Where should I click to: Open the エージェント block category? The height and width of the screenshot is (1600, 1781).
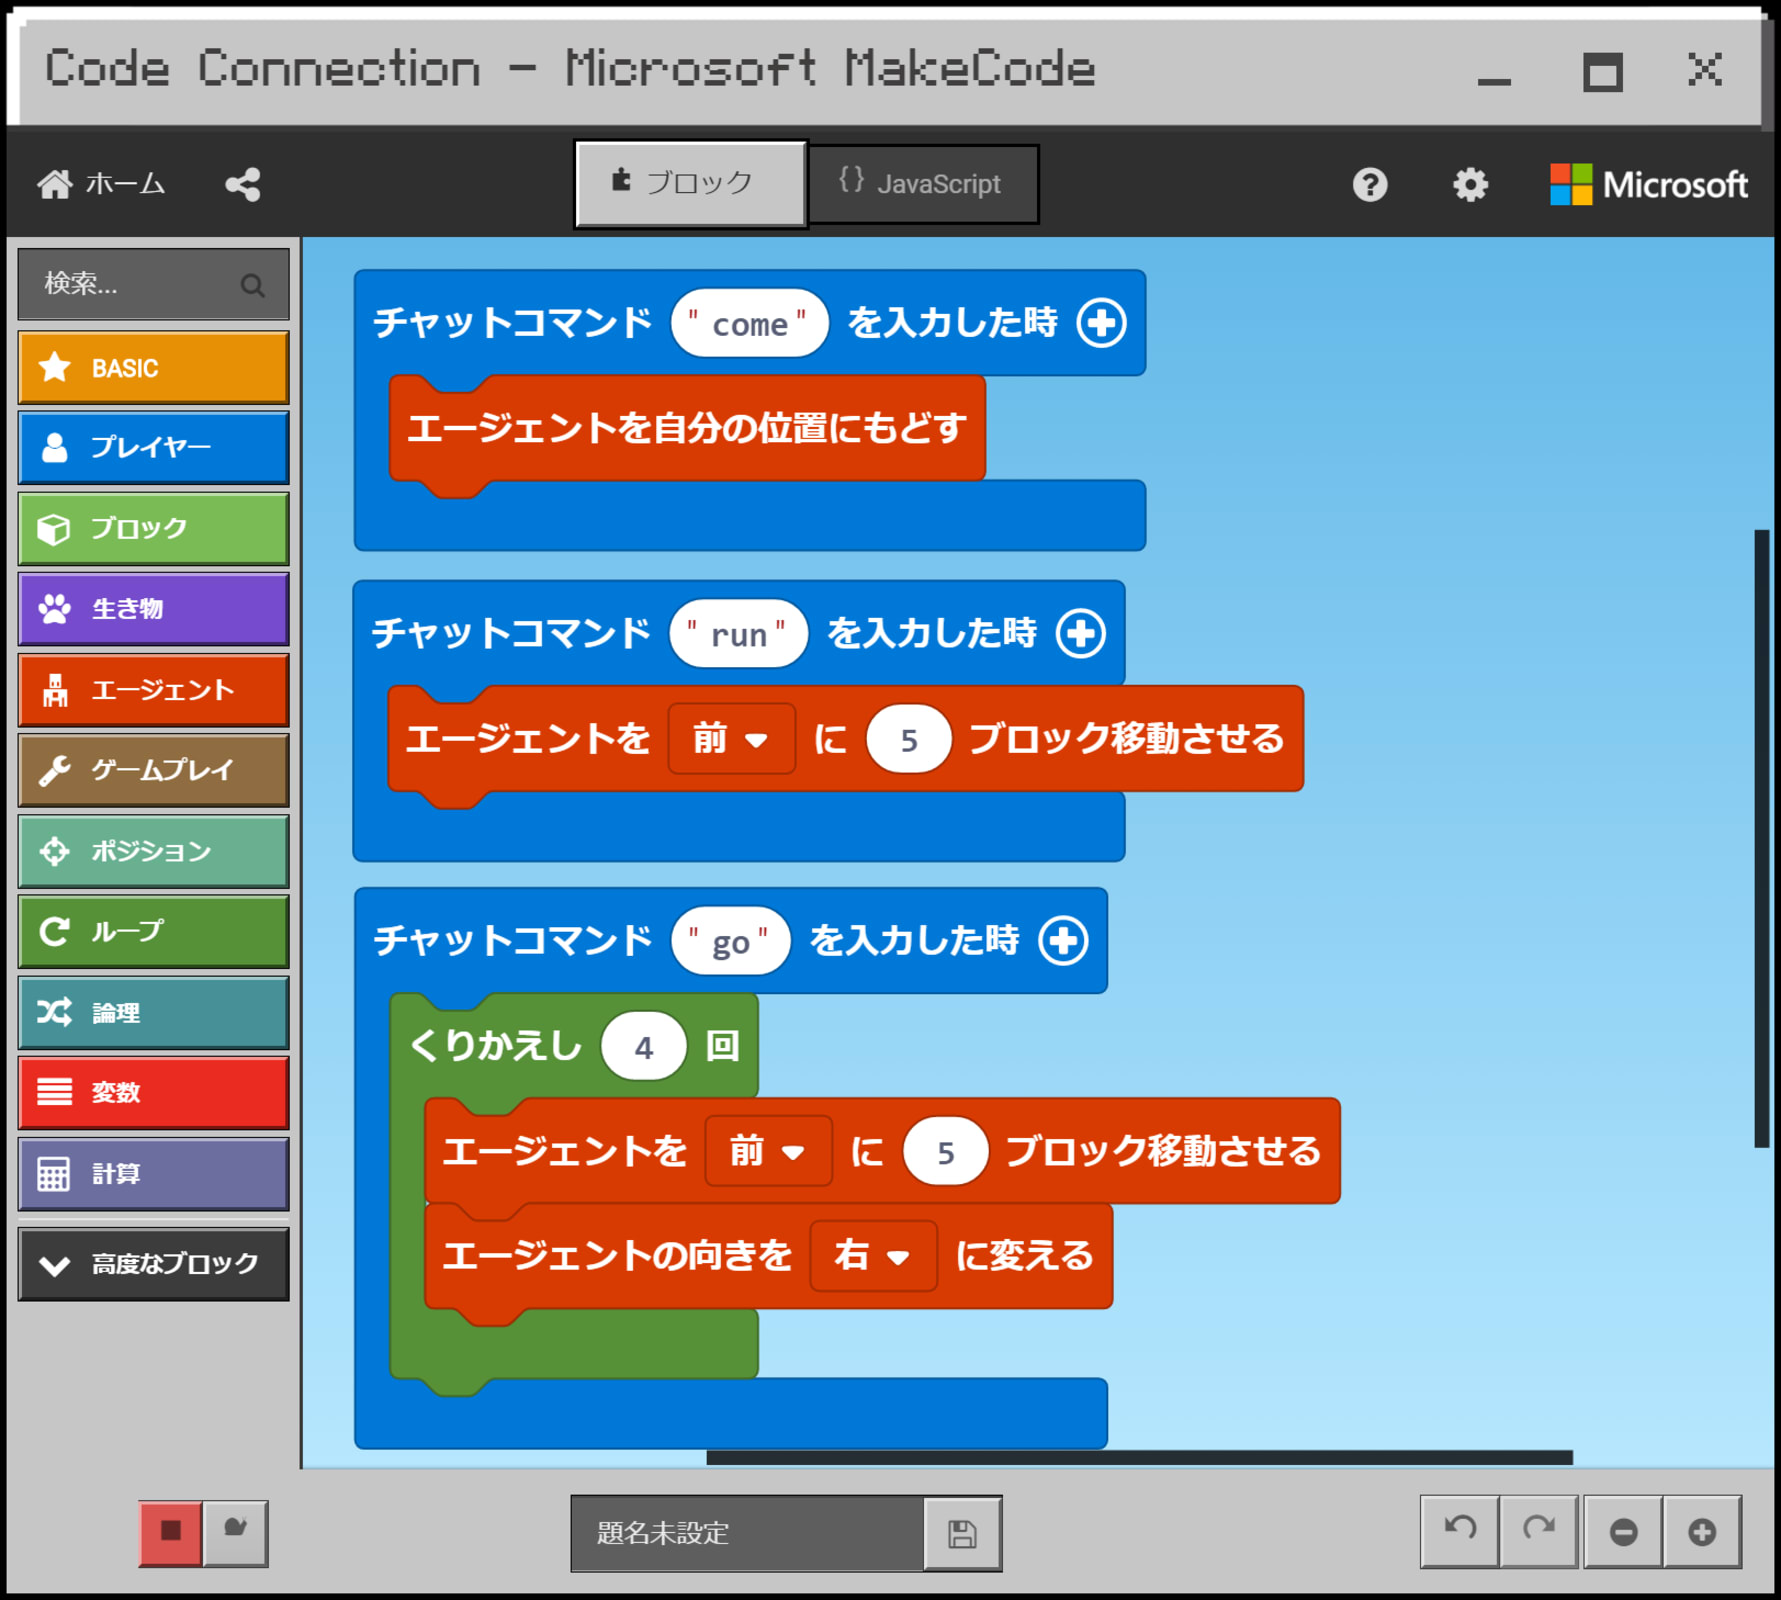click(154, 690)
